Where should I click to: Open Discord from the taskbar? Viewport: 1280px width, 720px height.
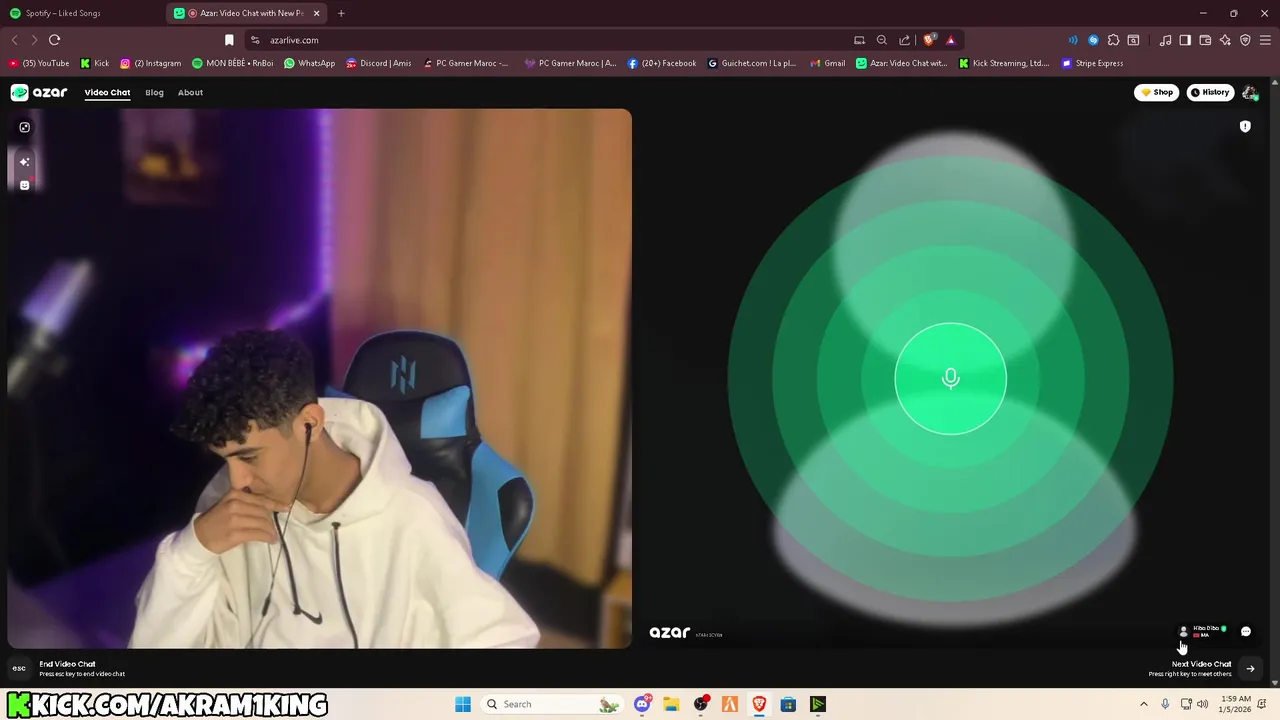(x=642, y=704)
